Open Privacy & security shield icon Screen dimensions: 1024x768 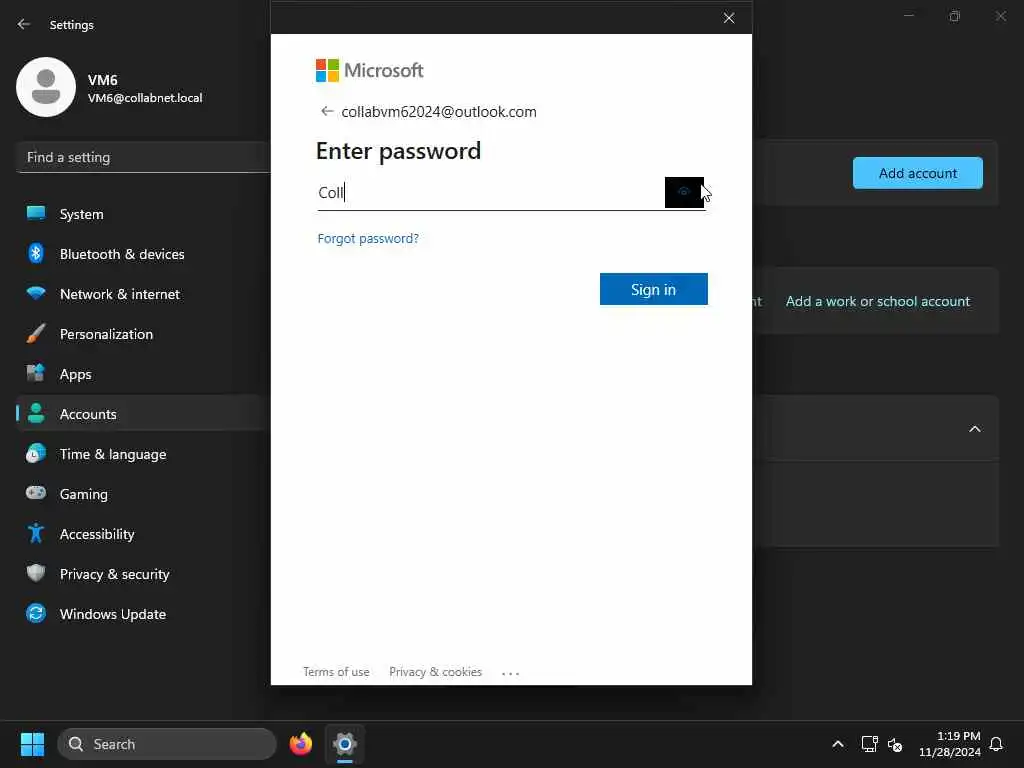(x=36, y=573)
